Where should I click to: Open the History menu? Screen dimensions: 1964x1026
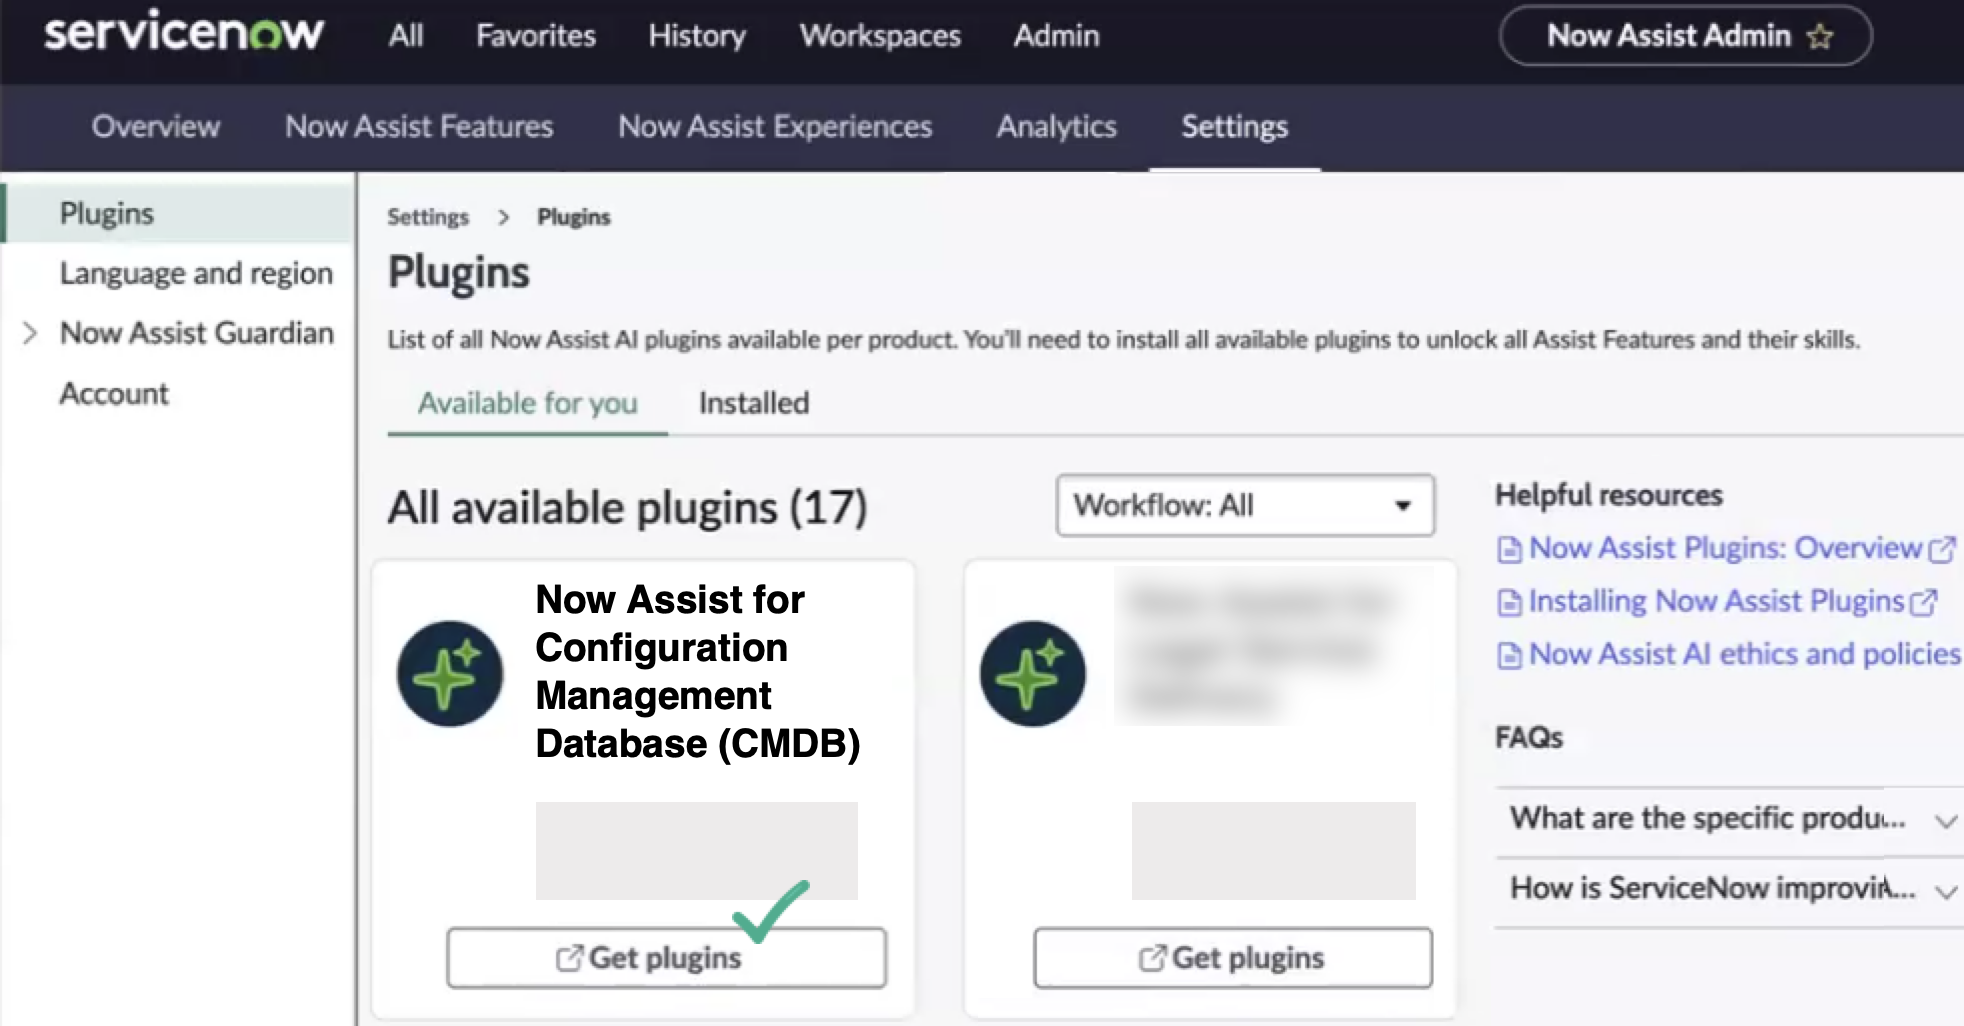click(x=697, y=36)
